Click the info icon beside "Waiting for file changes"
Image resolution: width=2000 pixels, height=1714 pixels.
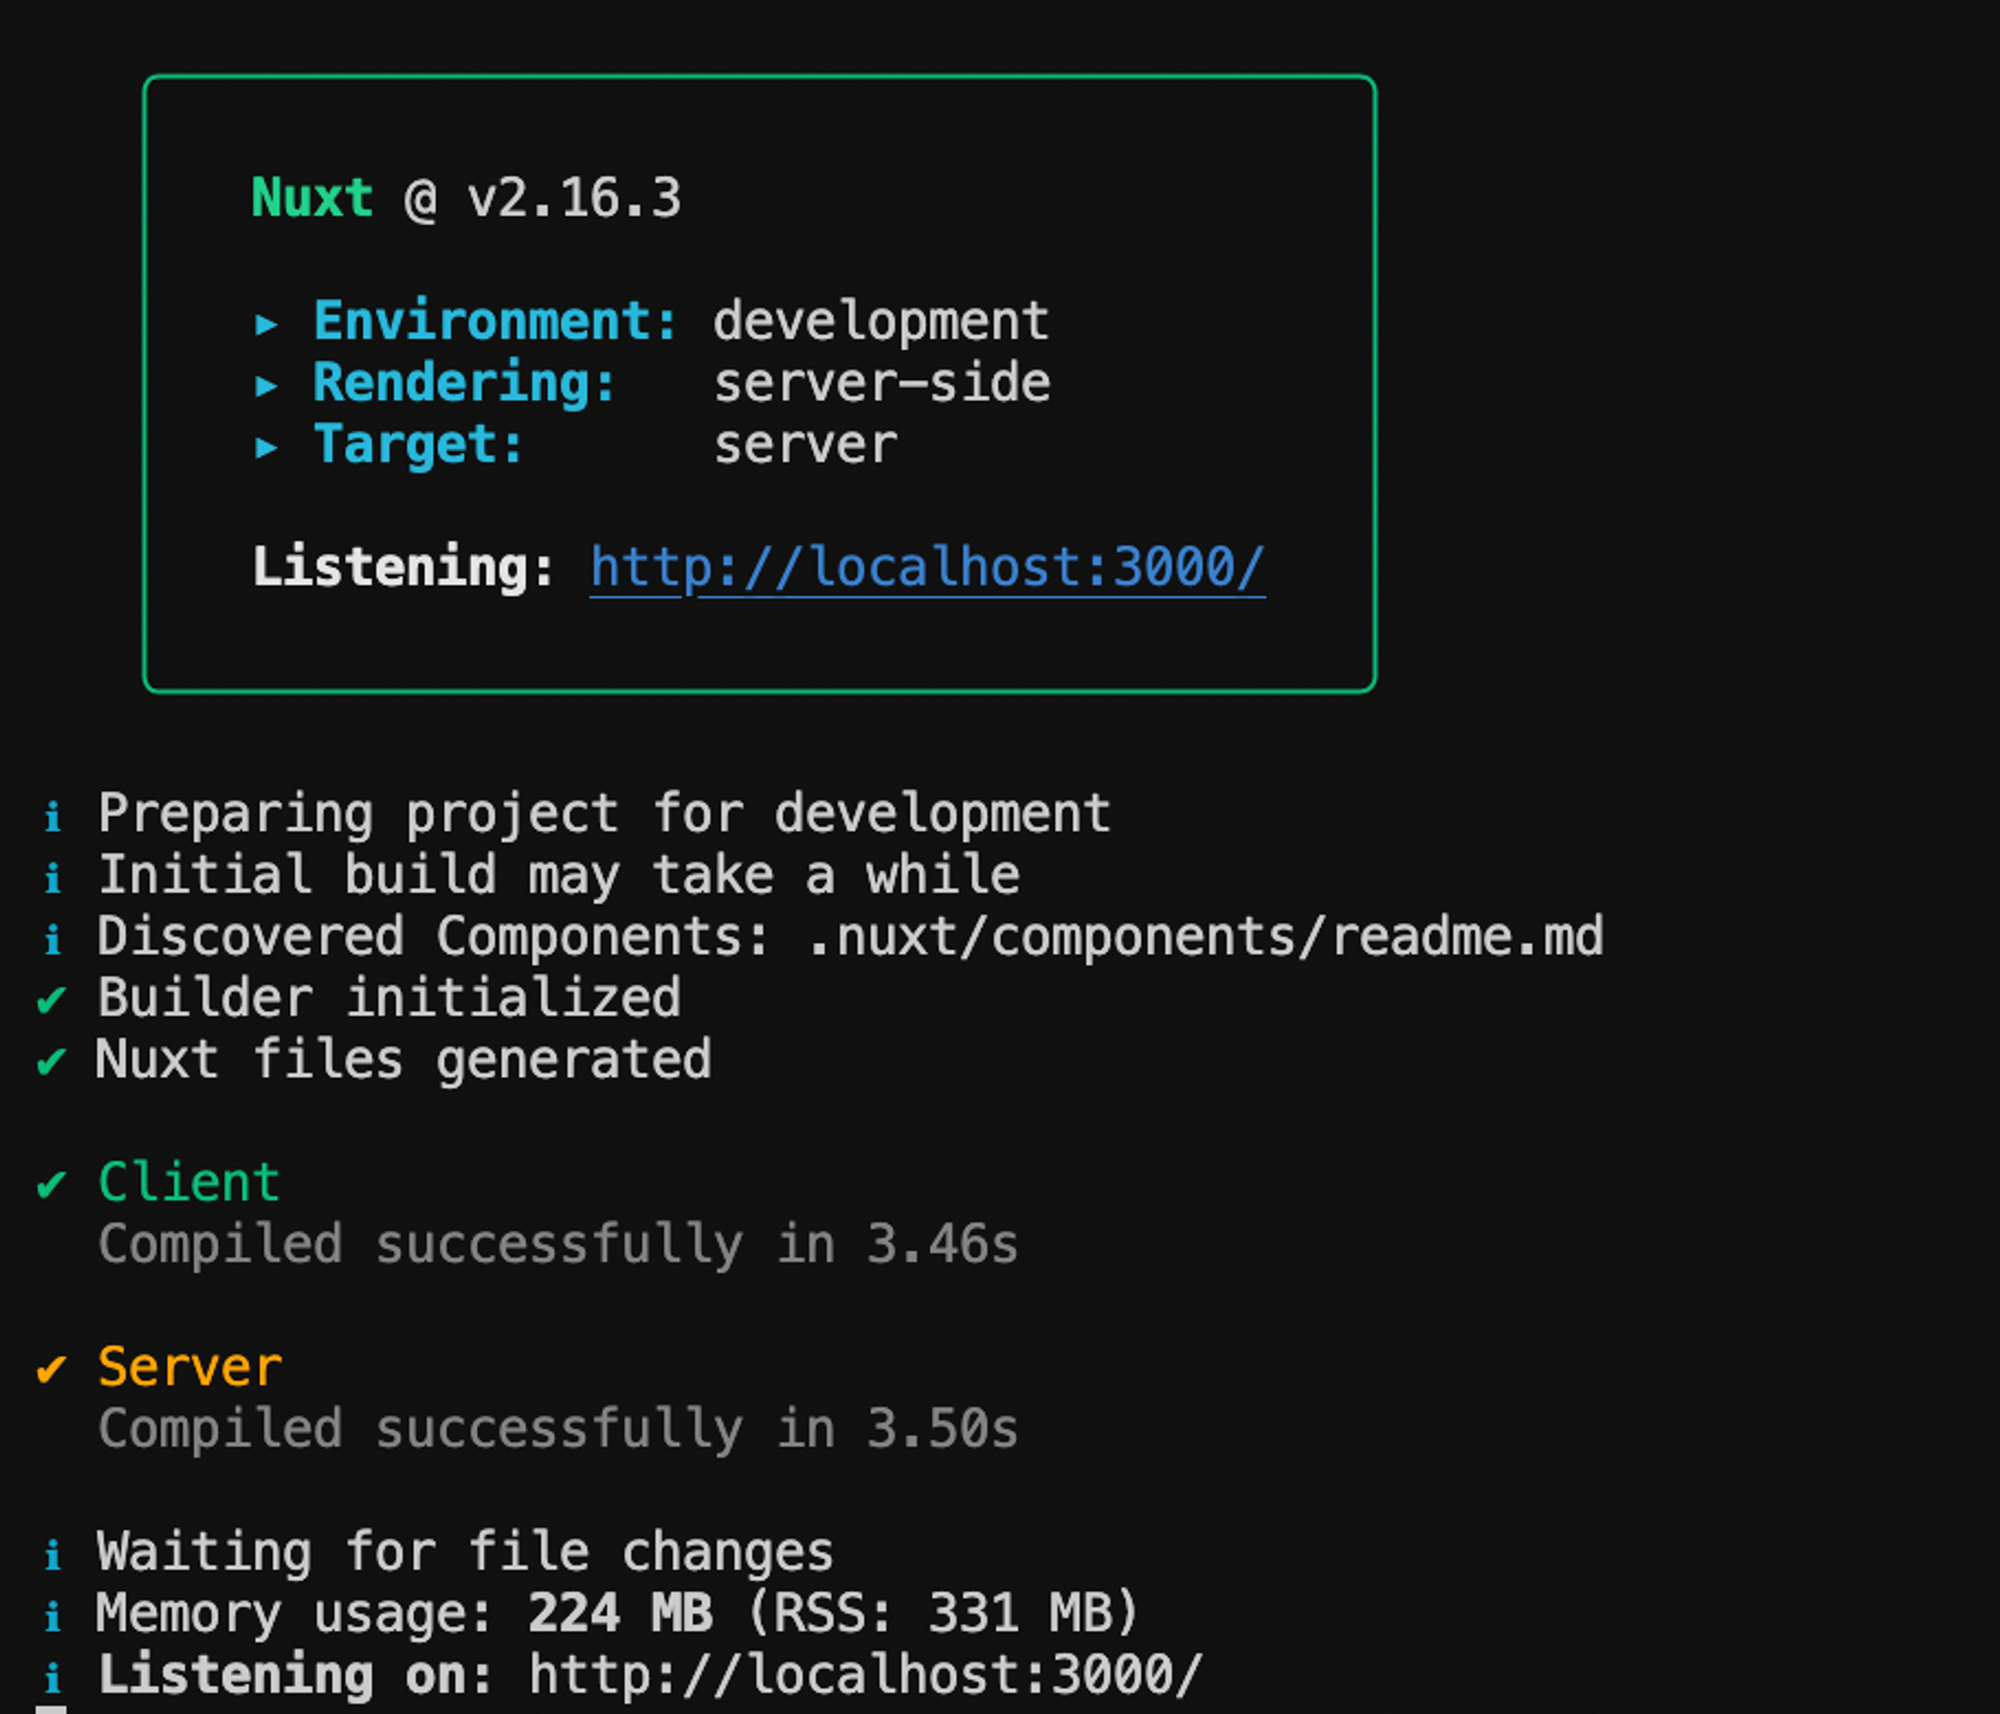[x=55, y=1551]
